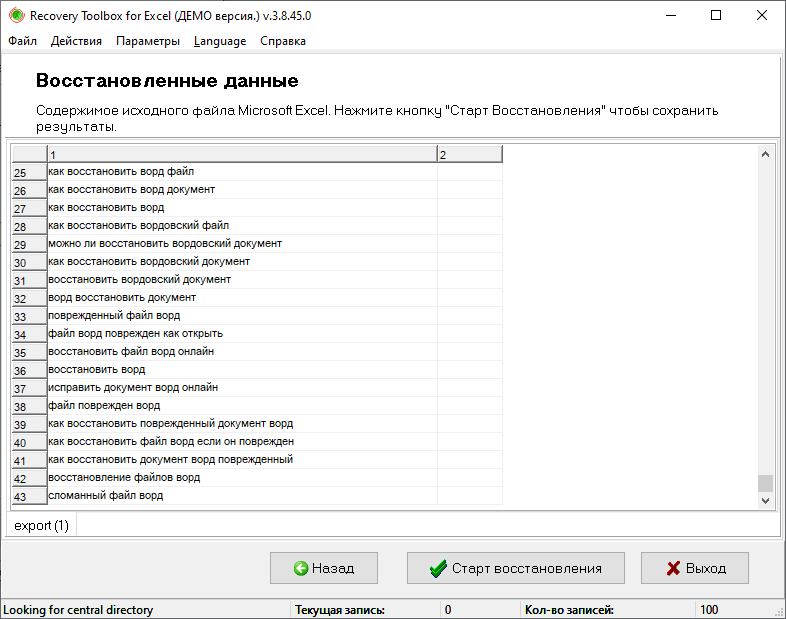Select cell 'как восстановить вордовский файл'
Screen dimensions: 786x619
242,226
